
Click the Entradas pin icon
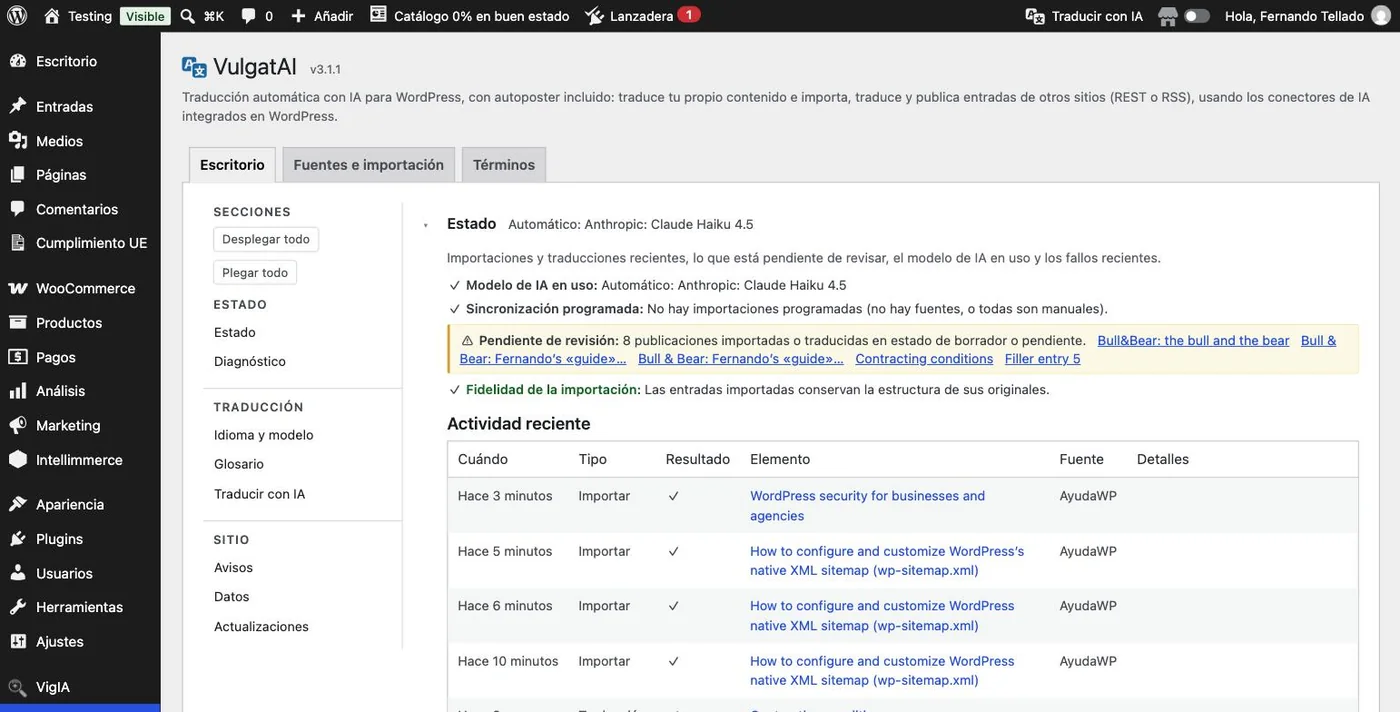[x=18, y=106]
